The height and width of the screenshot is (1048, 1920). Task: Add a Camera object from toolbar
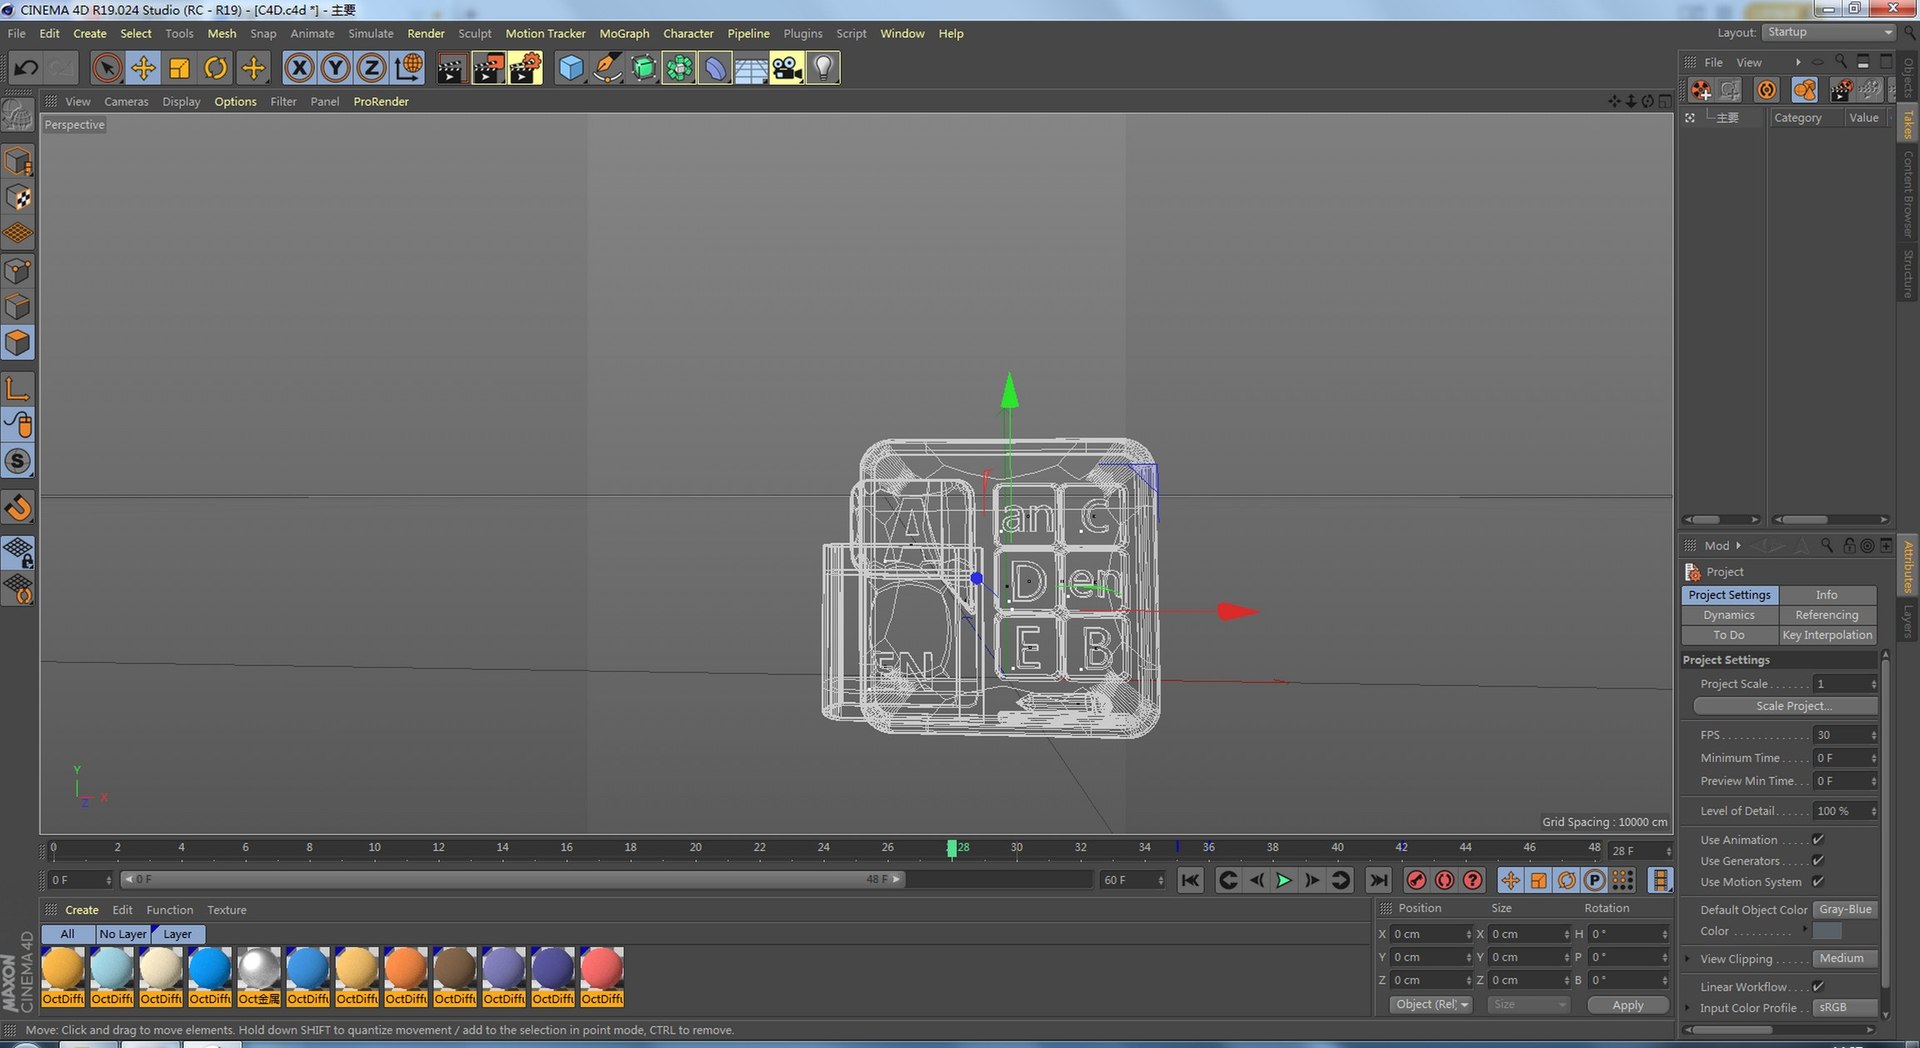coord(787,68)
